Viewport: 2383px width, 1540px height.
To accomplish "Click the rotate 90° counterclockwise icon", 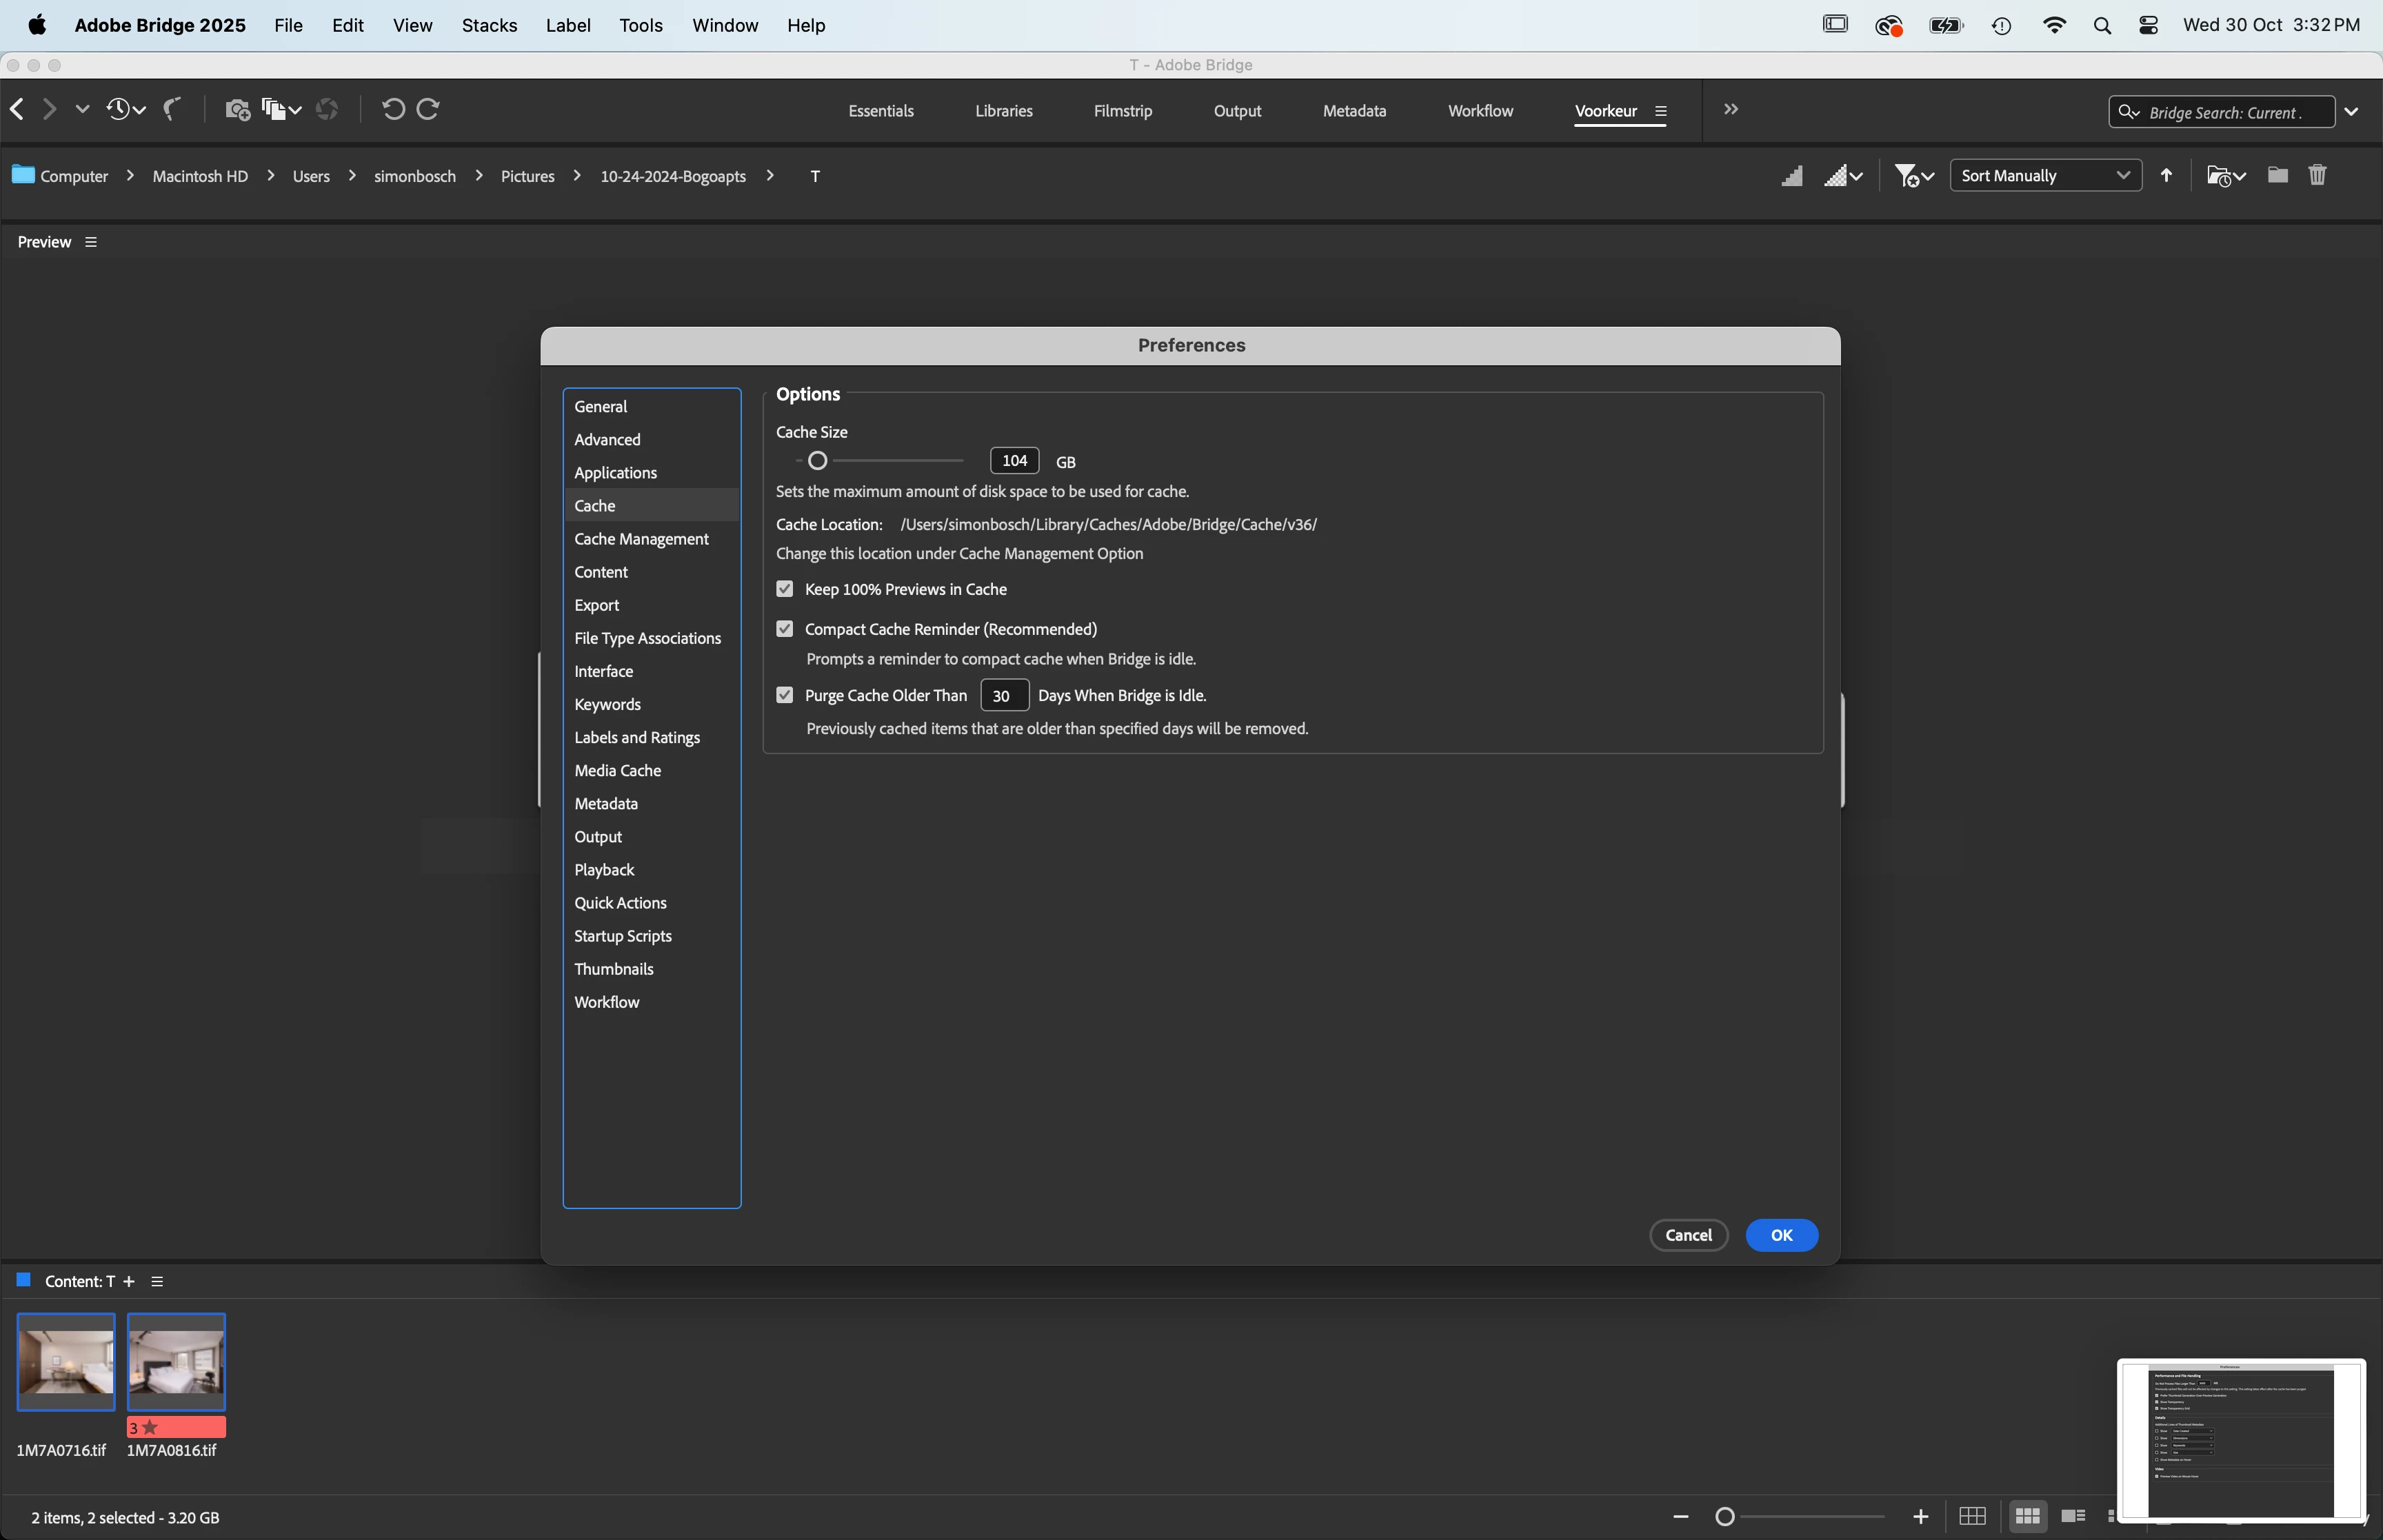I will (x=393, y=109).
